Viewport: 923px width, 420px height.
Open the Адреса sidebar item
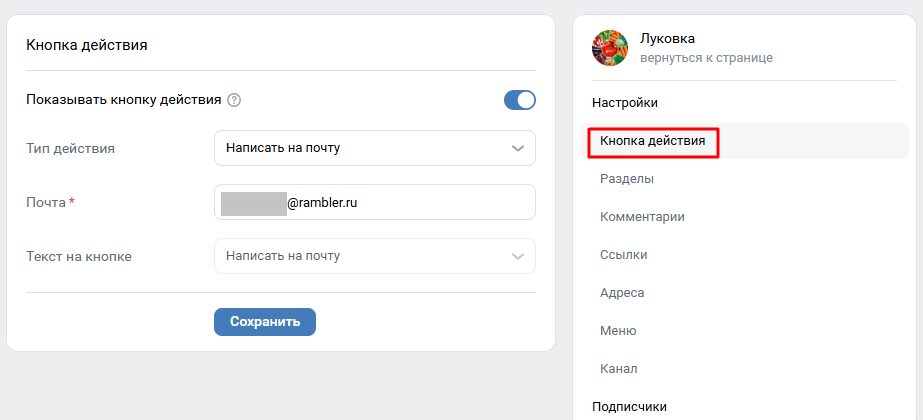(x=622, y=293)
